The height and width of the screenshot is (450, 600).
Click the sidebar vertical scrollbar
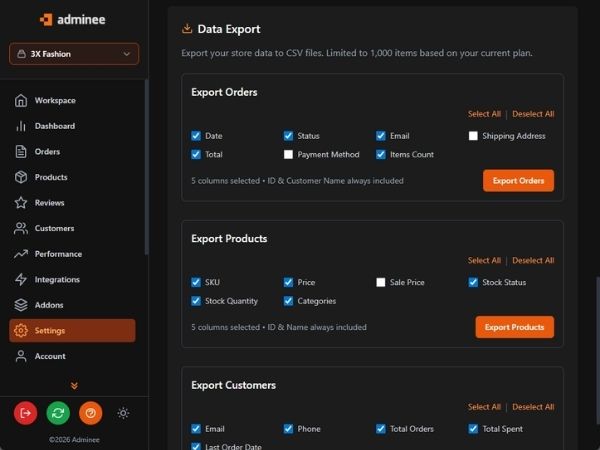(146, 166)
